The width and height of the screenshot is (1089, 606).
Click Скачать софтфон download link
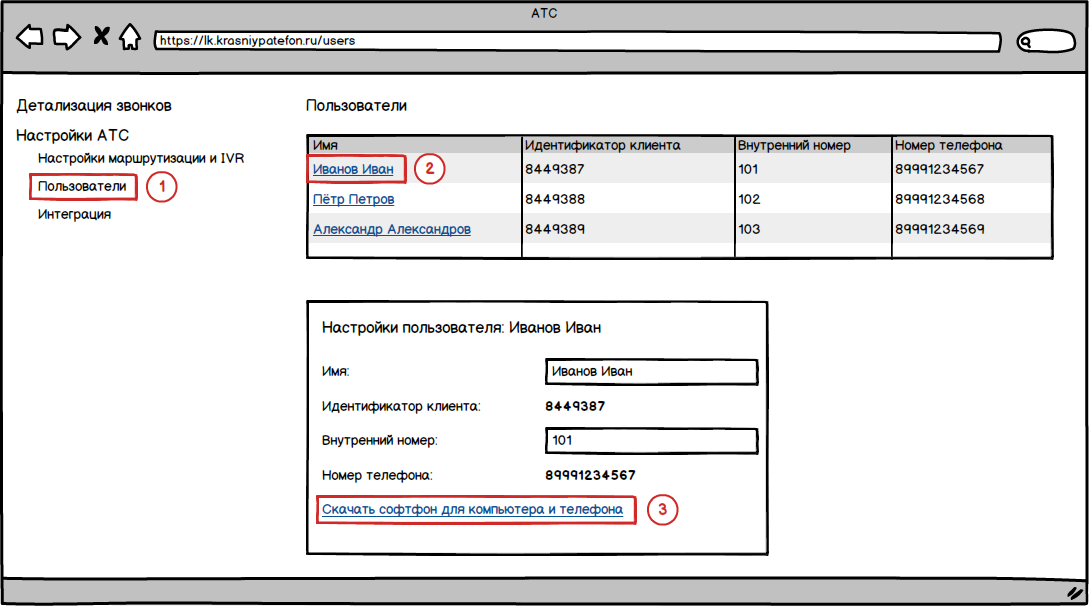click(472, 510)
